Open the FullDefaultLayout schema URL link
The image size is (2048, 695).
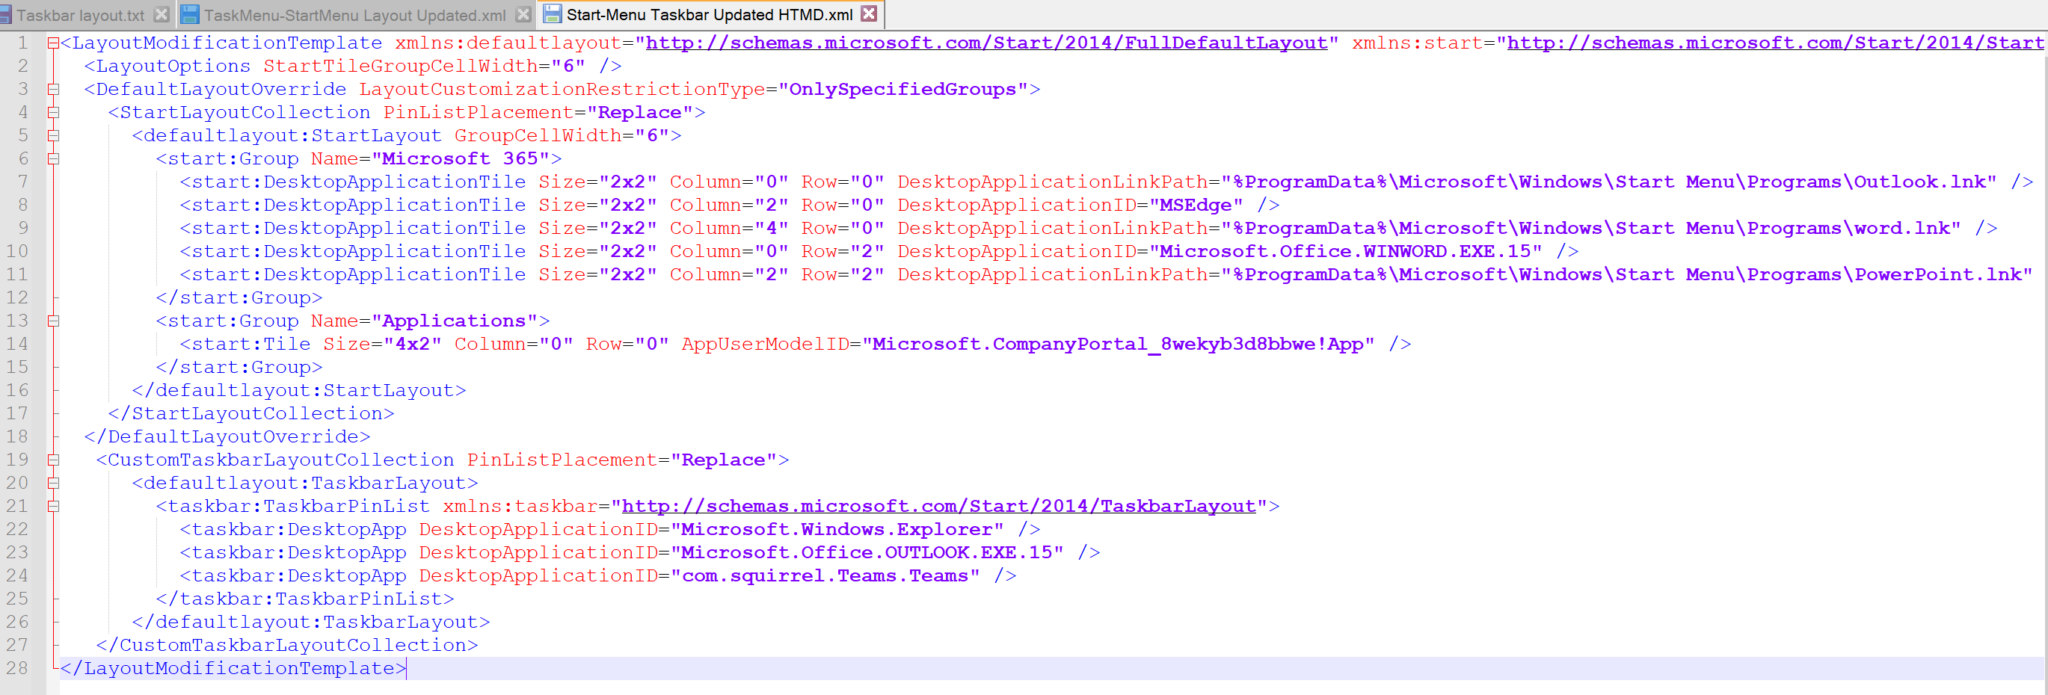(986, 43)
